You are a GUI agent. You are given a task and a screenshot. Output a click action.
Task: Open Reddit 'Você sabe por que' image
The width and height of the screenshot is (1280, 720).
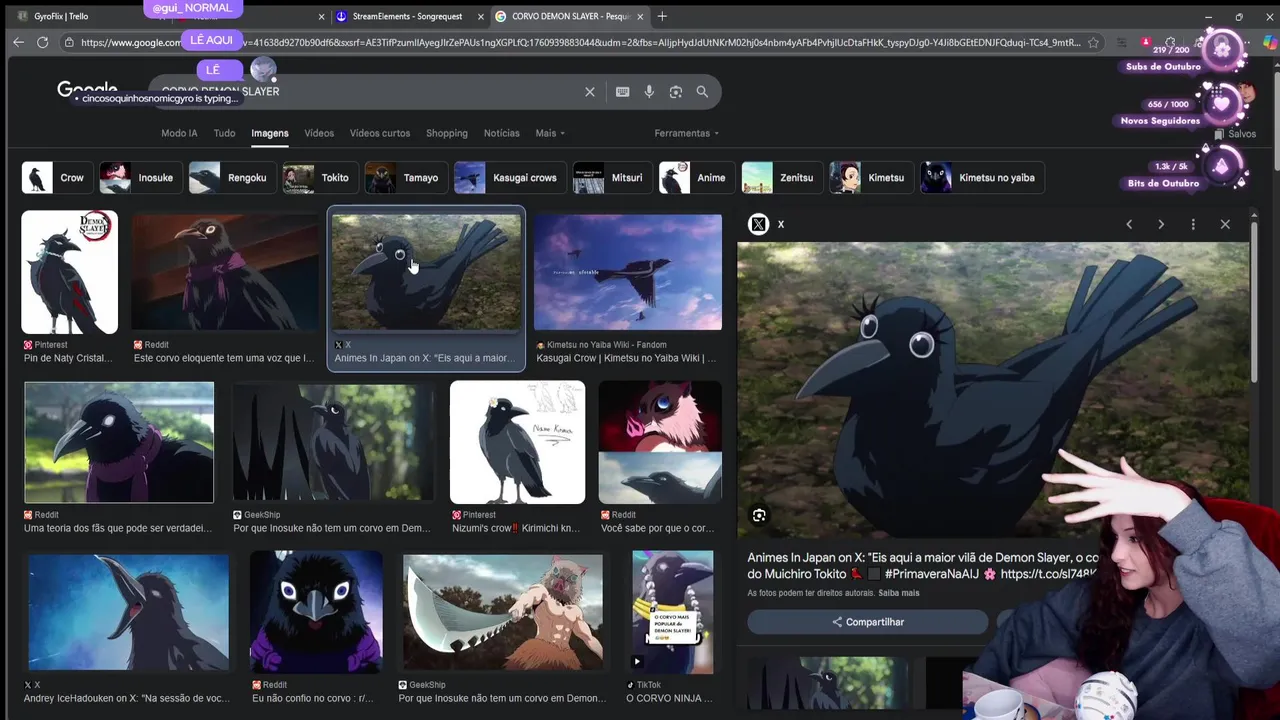[660, 442]
